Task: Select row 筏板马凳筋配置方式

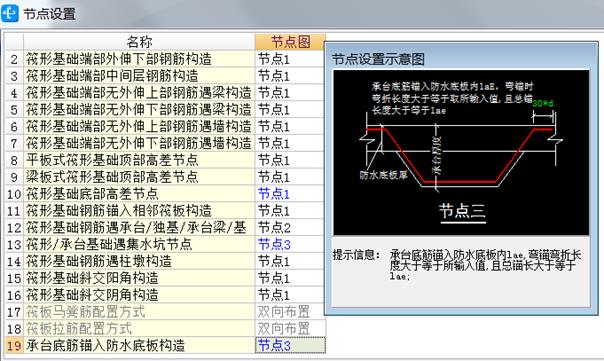Action: [x=139, y=311]
